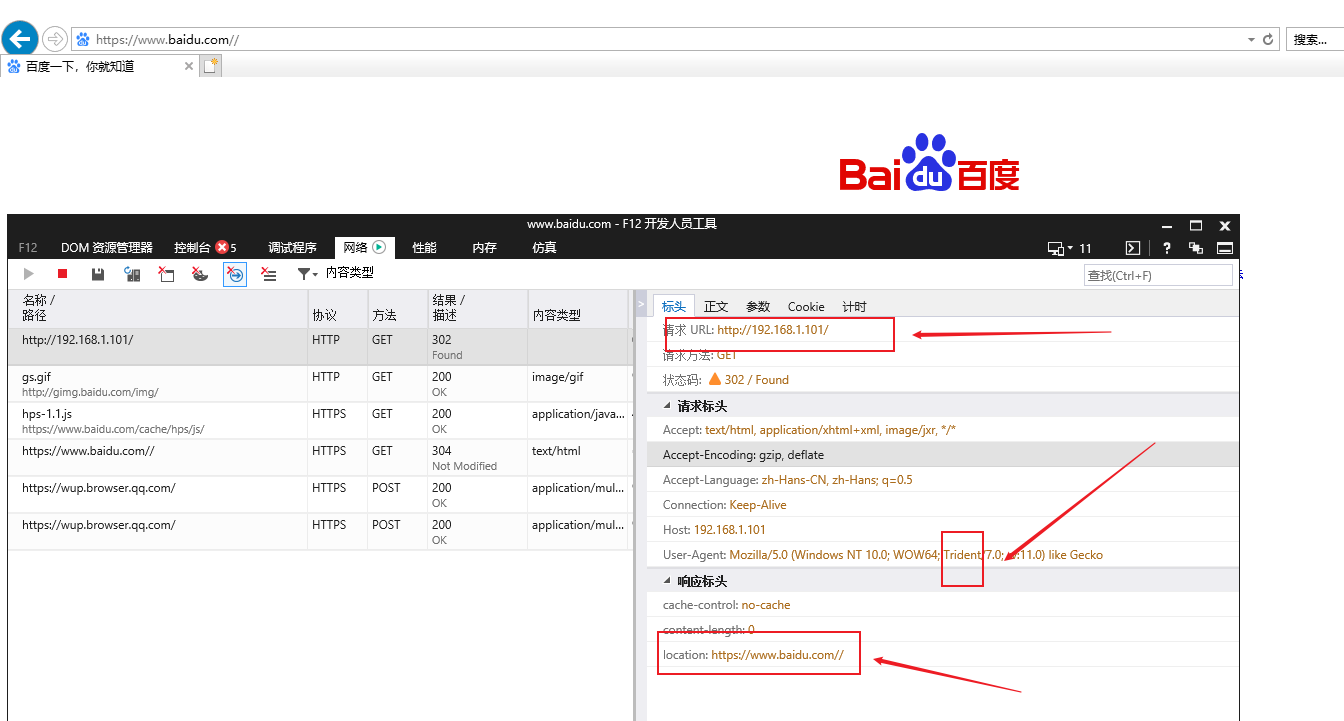
Task: Open the Cookie details tab
Action: click(x=806, y=307)
